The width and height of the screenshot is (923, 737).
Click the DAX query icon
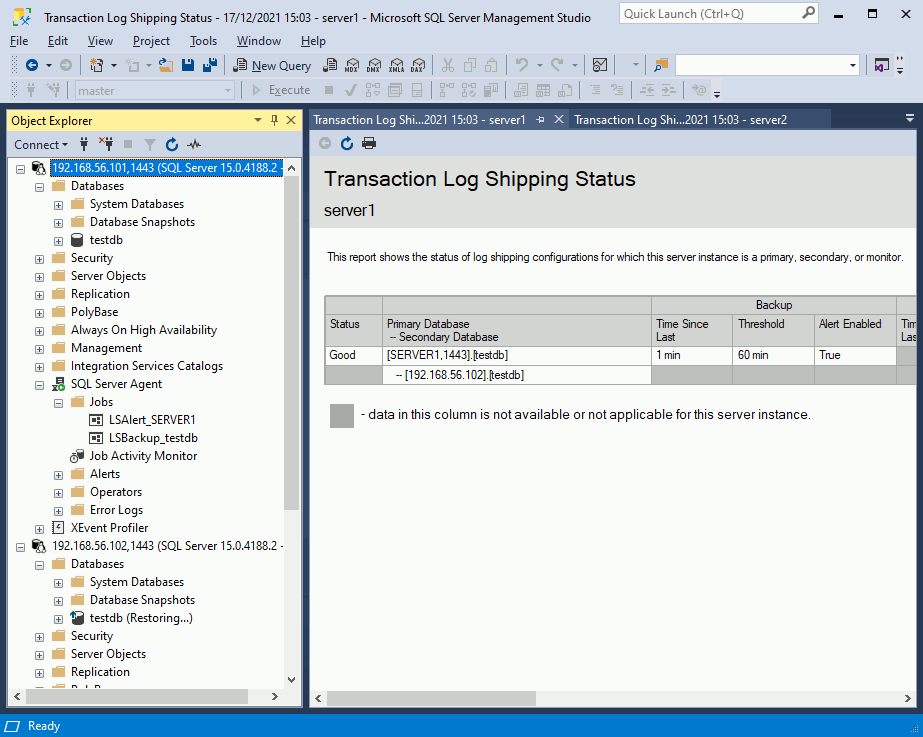click(418, 65)
